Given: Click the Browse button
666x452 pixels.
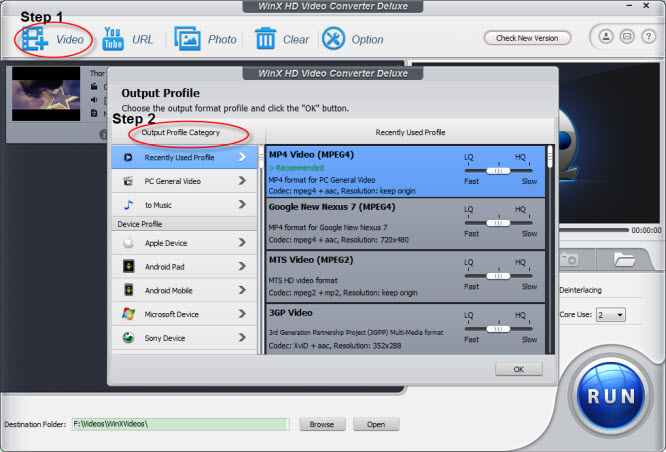Looking at the screenshot, I should (x=322, y=424).
